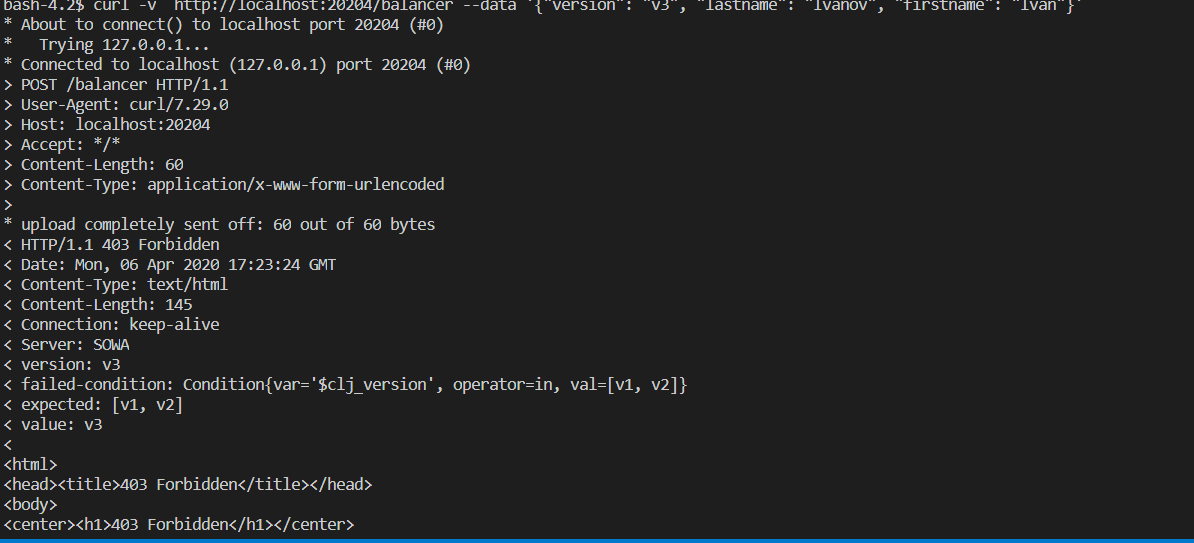The width and height of the screenshot is (1194, 543).
Task: Click the application/x-www-form-urlencoded content type text
Action: click(x=295, y=184)
